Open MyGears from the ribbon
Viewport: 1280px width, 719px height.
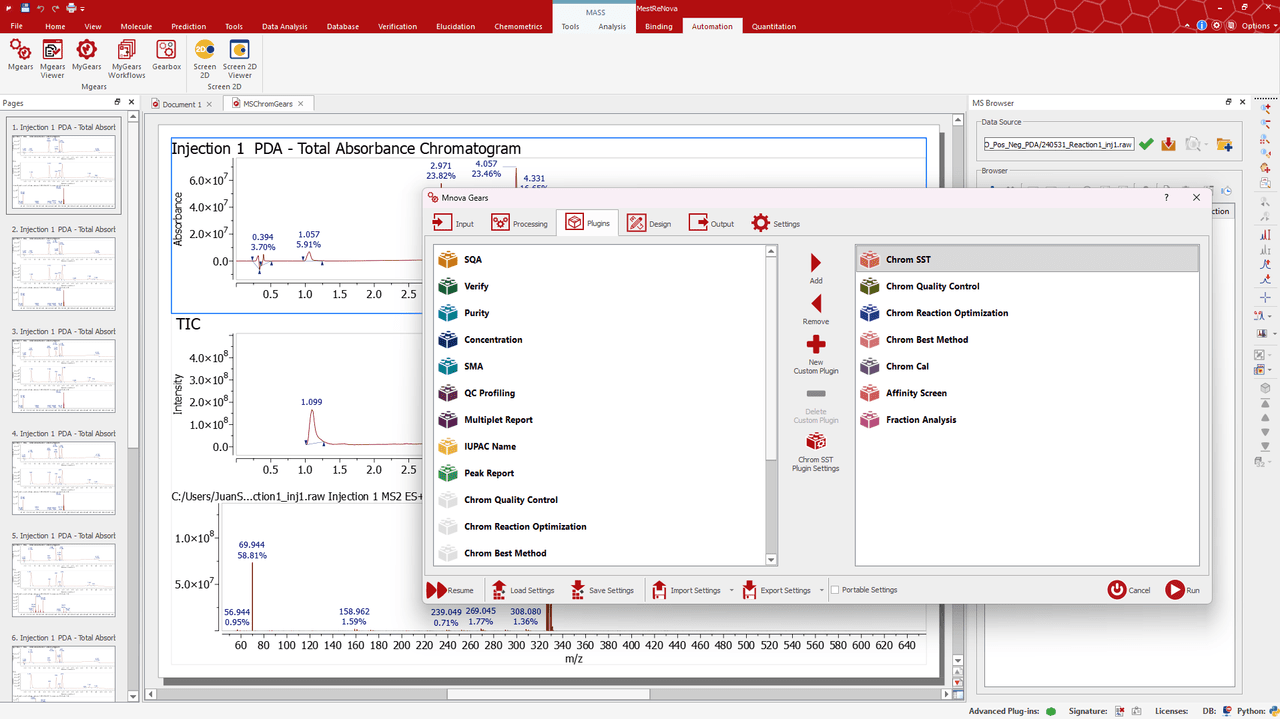86,54
